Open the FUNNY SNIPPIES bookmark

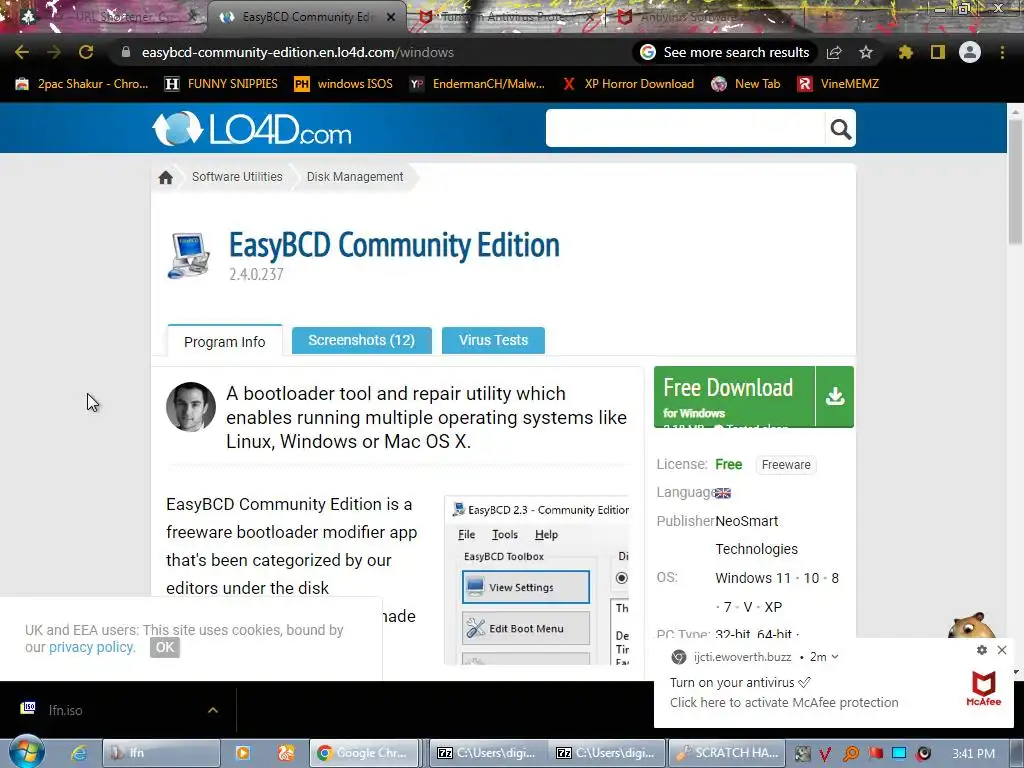[221, 84]
